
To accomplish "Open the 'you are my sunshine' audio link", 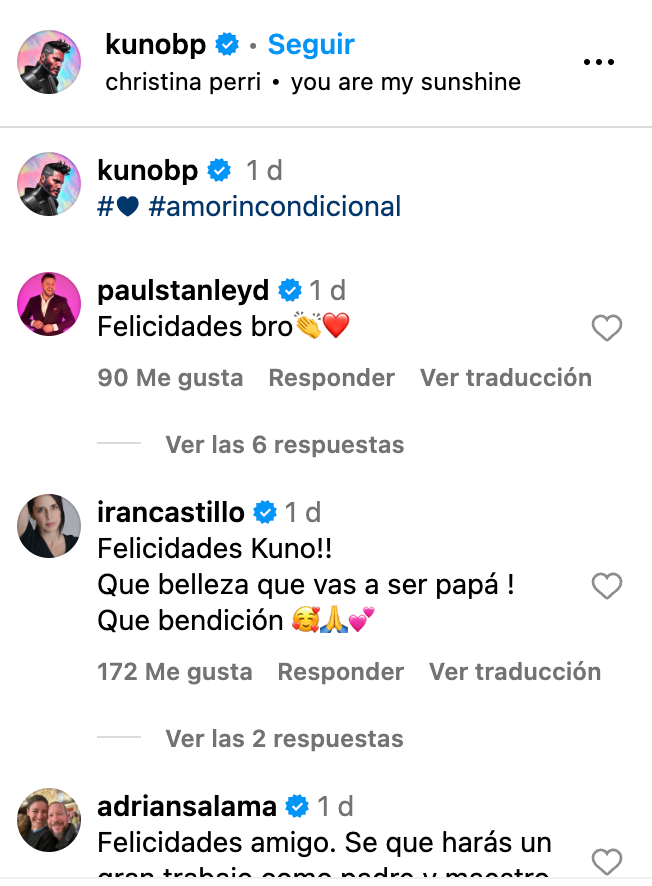I will coord(406,82).
